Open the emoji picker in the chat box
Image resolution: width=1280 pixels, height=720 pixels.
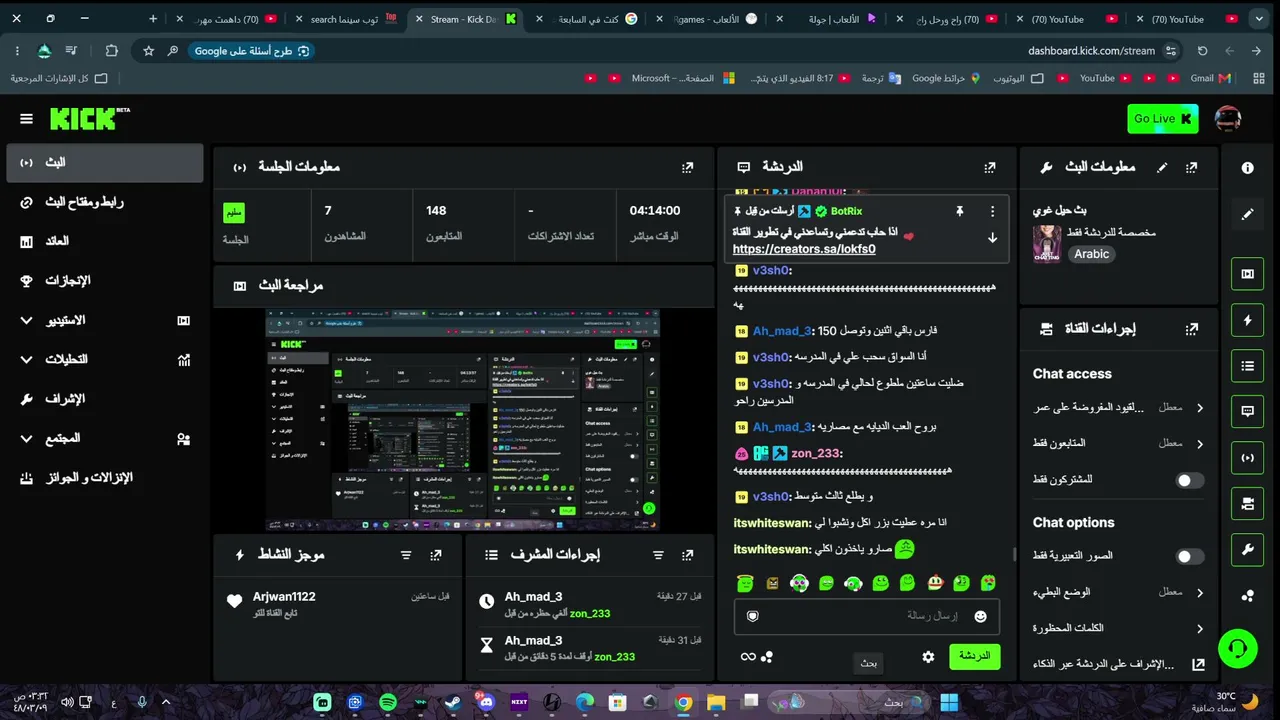tap(981, 616)
